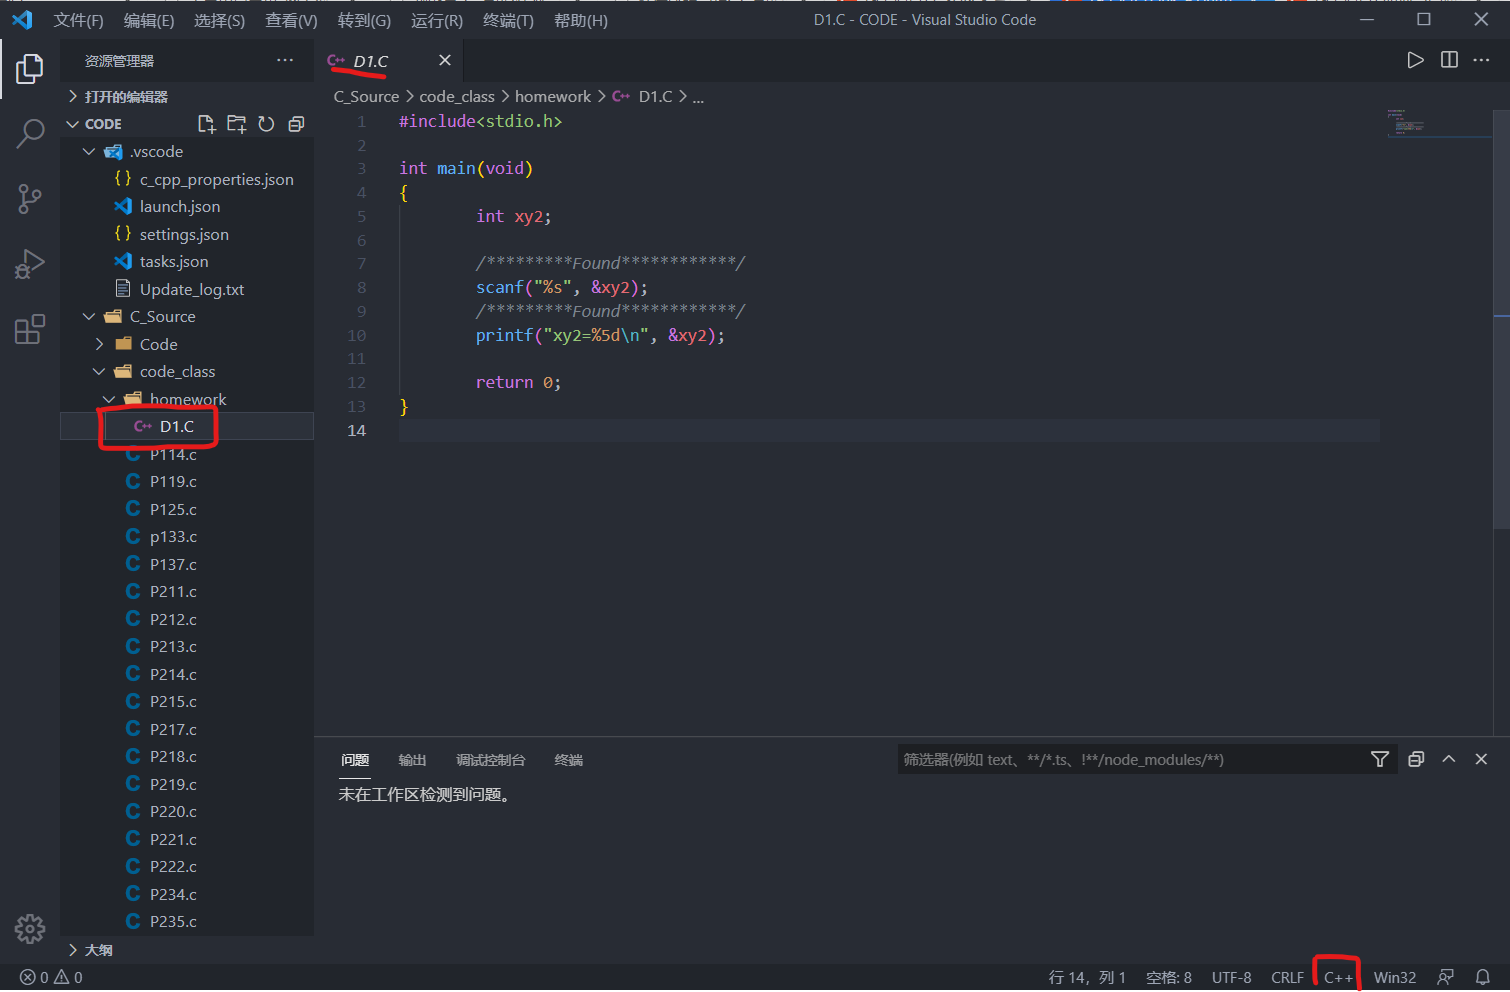Open the 运行(R) menu
The height and width of the screenshot is (992, 1510).
click(x=437, y=20)
